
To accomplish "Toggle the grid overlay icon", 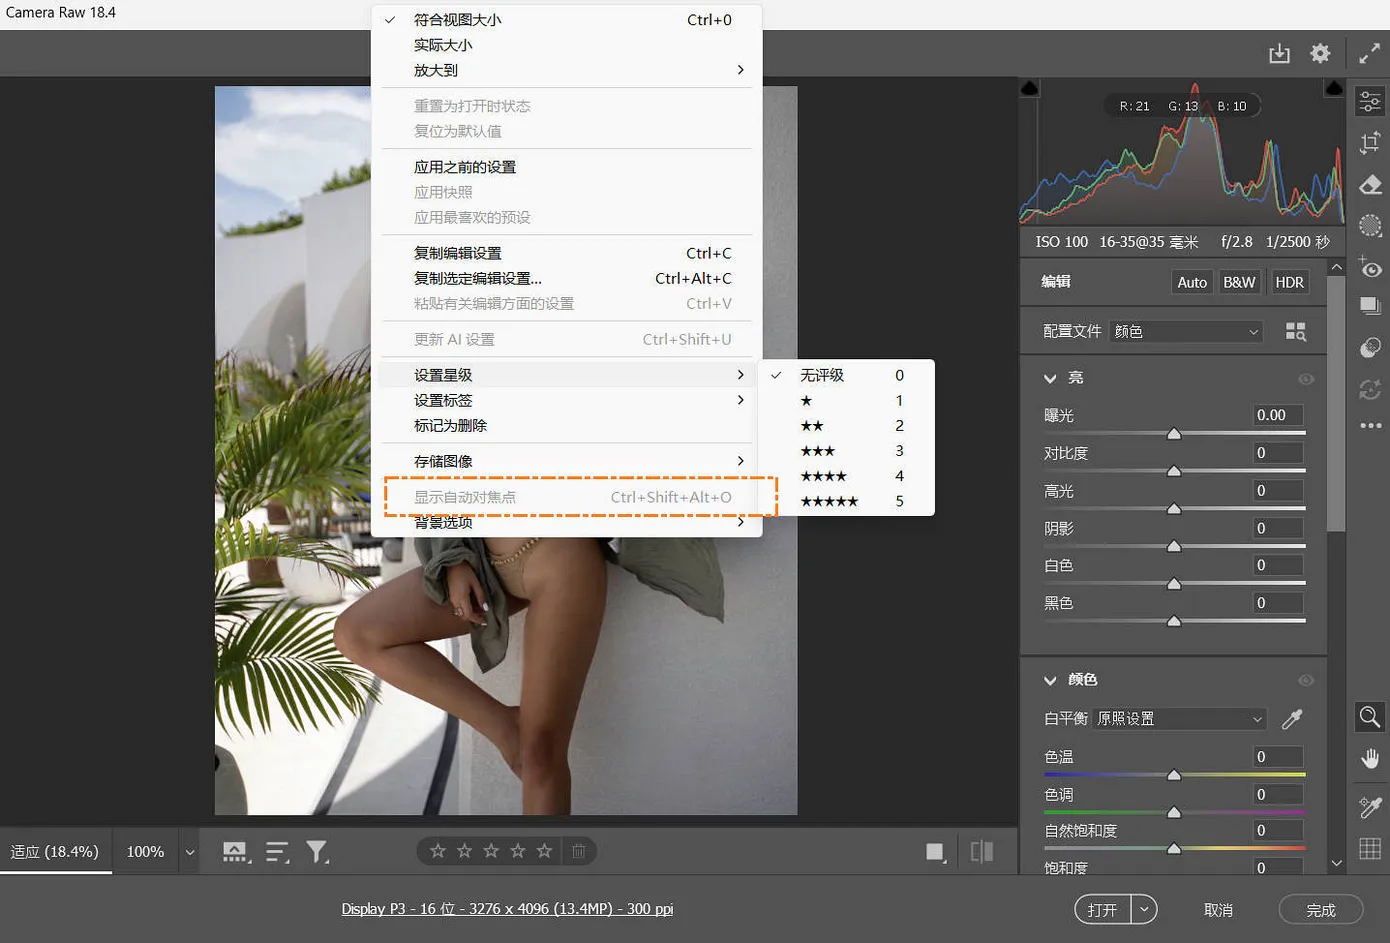I will [x=1370, y=849].
